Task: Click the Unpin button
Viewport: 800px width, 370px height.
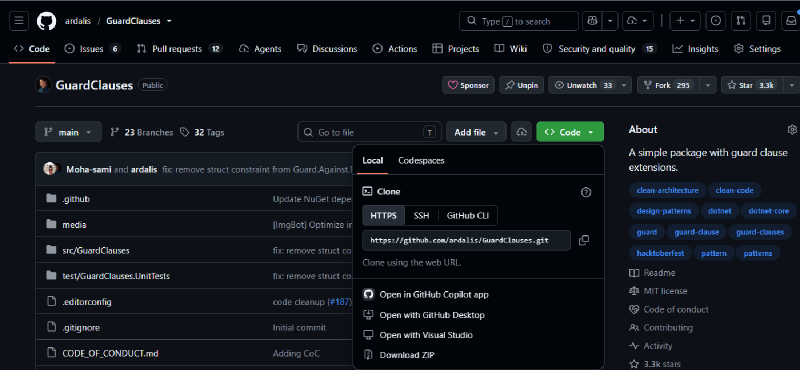Action: 521,85
